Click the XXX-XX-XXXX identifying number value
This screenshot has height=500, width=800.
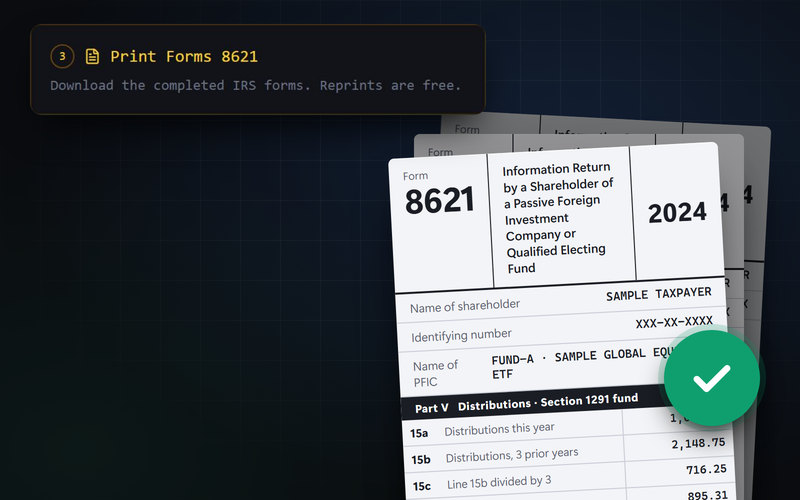tap(674, 322)
